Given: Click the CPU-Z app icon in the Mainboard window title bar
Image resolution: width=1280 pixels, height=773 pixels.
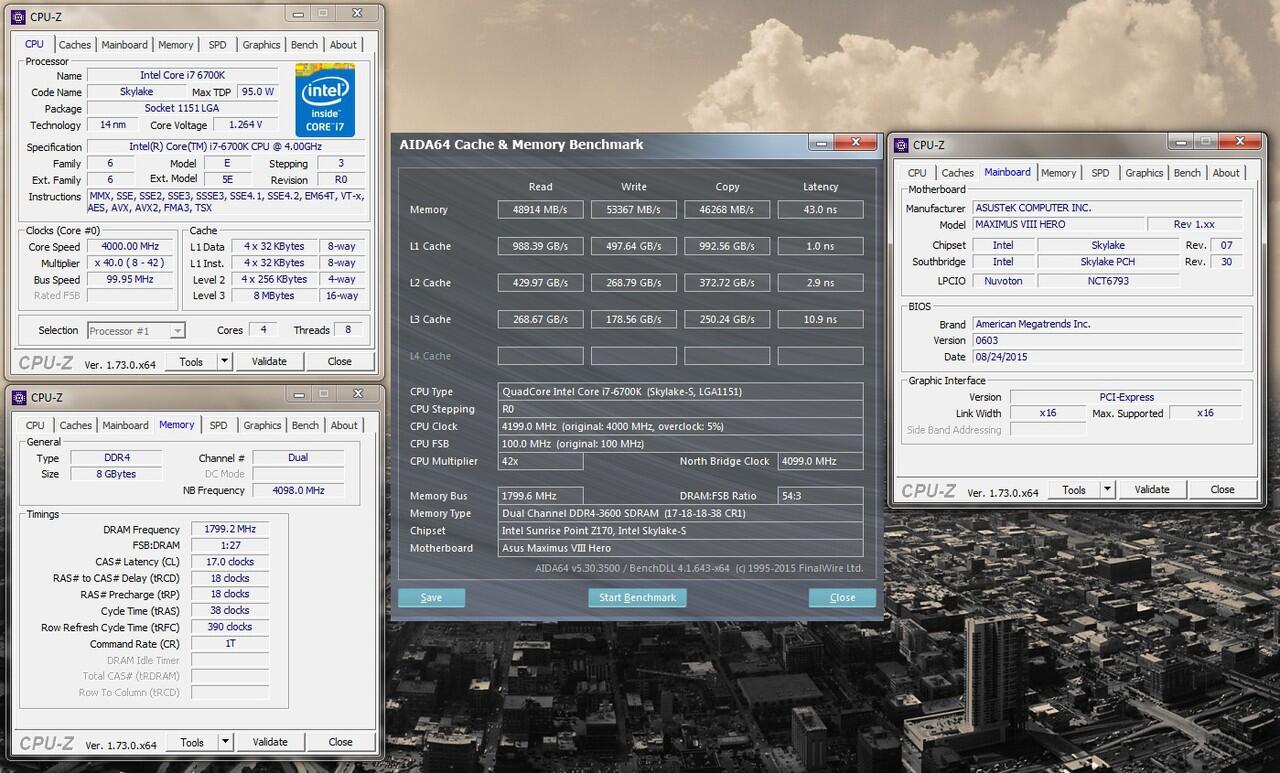Looking at the screenshot, I should click(901, 145).
